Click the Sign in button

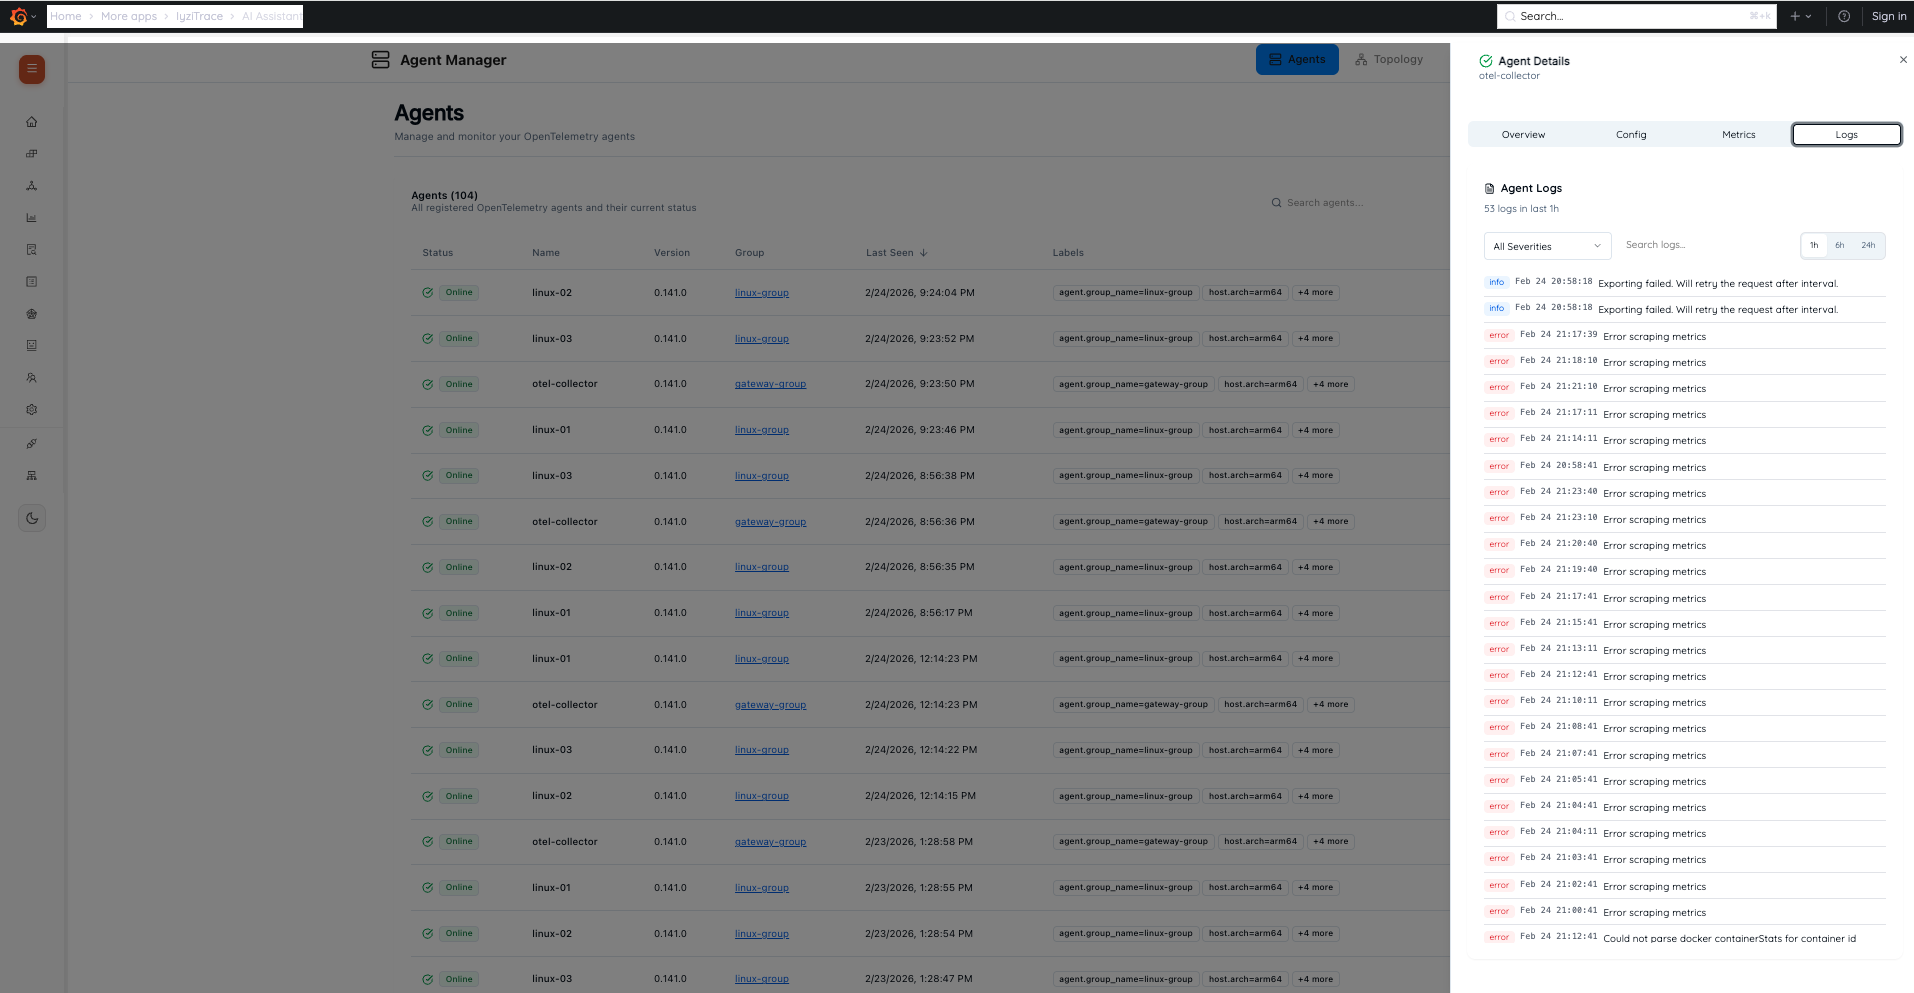point(1888,16)
